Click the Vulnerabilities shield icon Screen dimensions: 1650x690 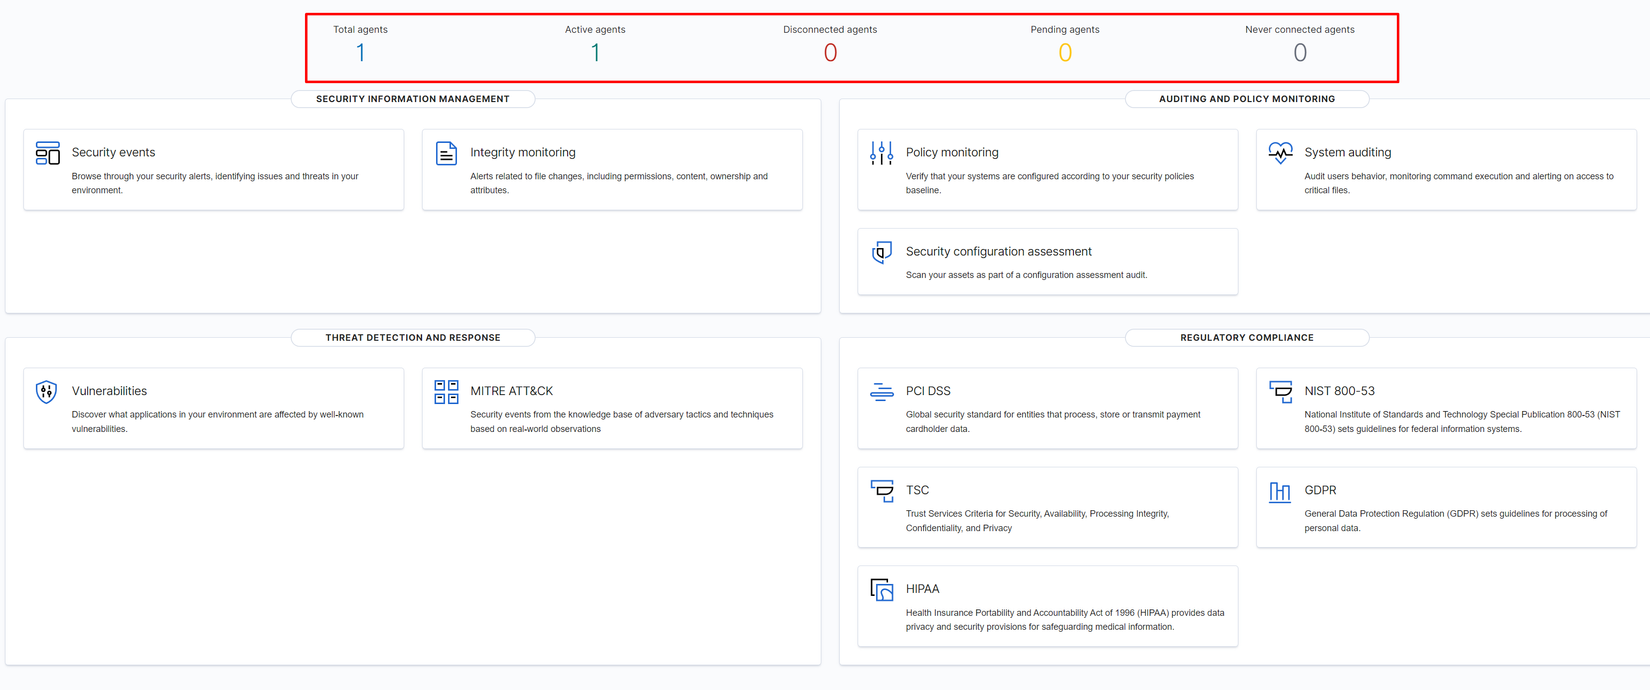pyautogui.click(x=47, y=392)
